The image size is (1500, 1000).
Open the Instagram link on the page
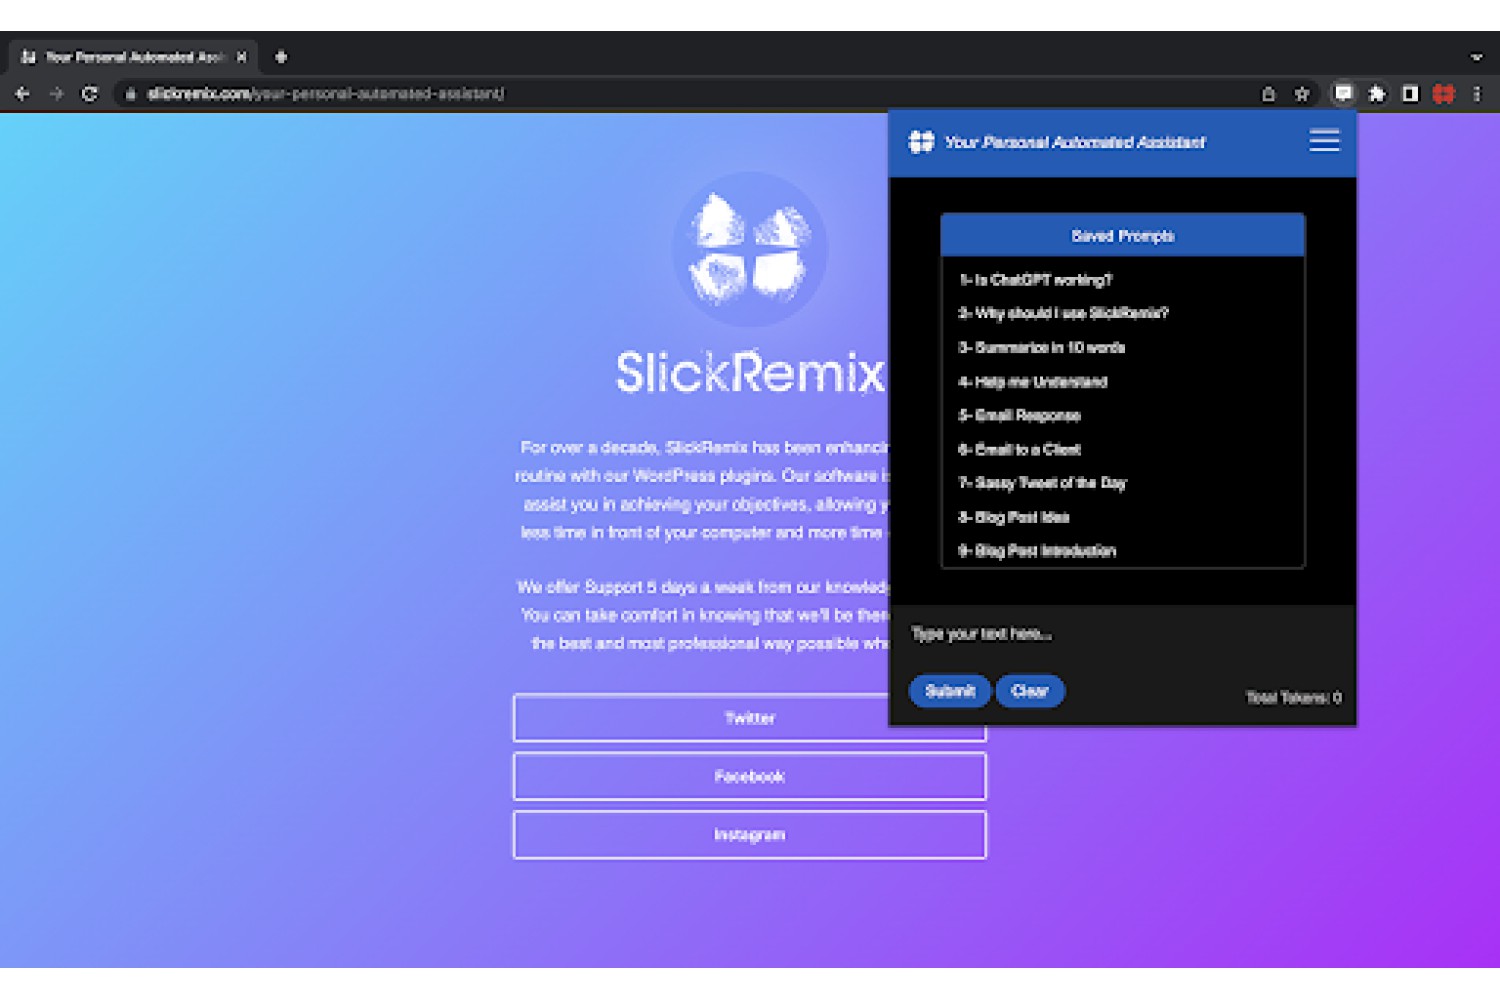pyautogui.click(x=750, y=835)
